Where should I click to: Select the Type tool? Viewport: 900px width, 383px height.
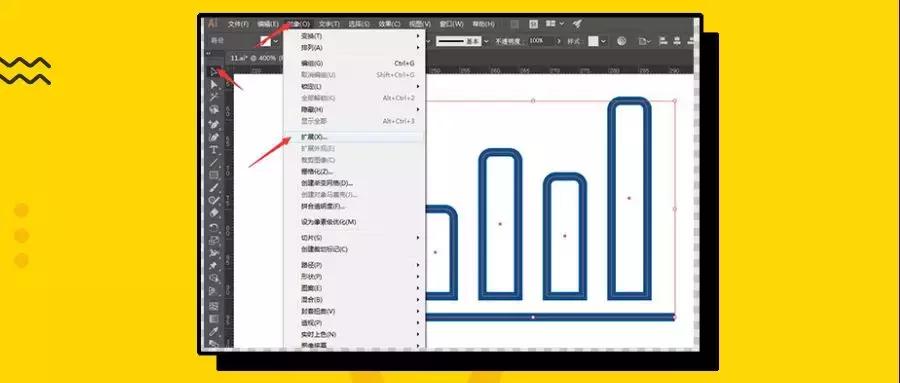[x=214, y=150]
